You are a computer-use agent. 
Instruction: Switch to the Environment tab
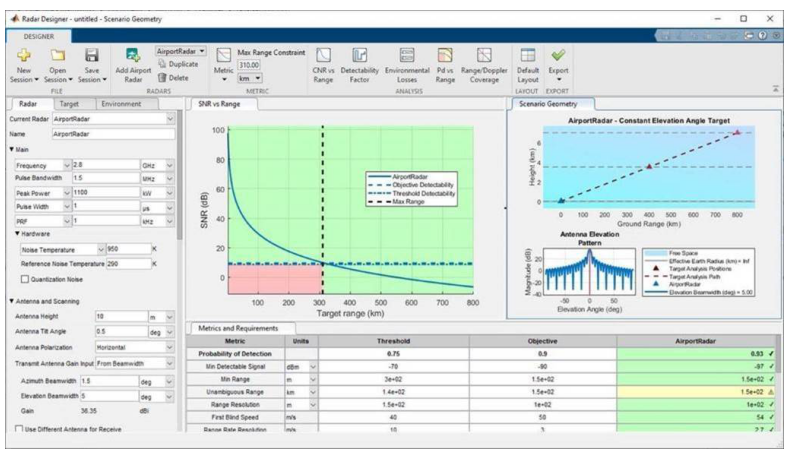tap(121, 102)
